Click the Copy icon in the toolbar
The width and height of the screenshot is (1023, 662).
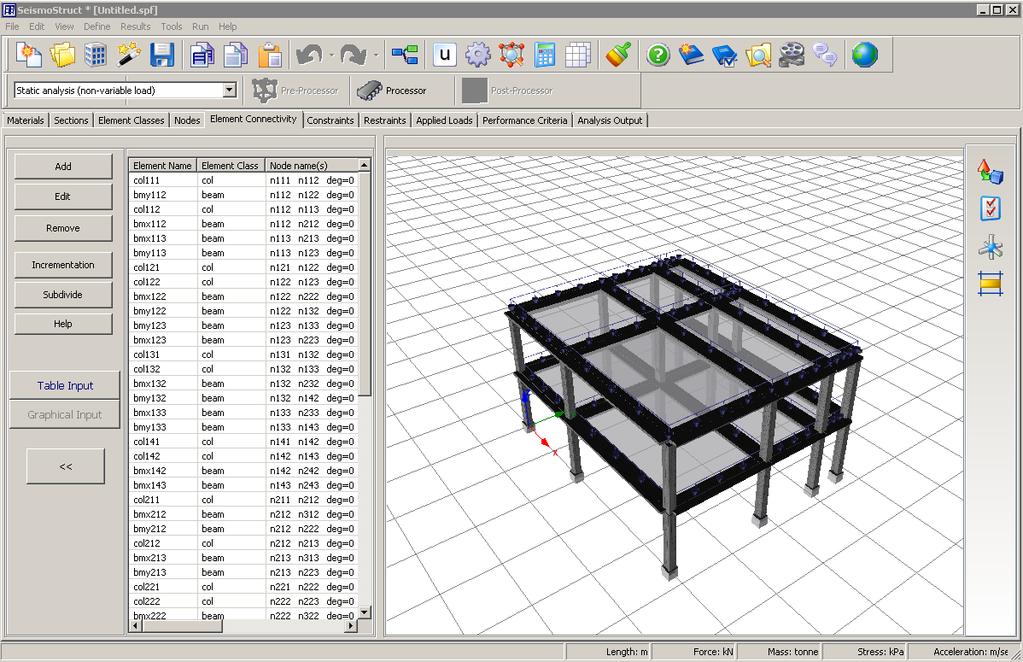[236, 55]
